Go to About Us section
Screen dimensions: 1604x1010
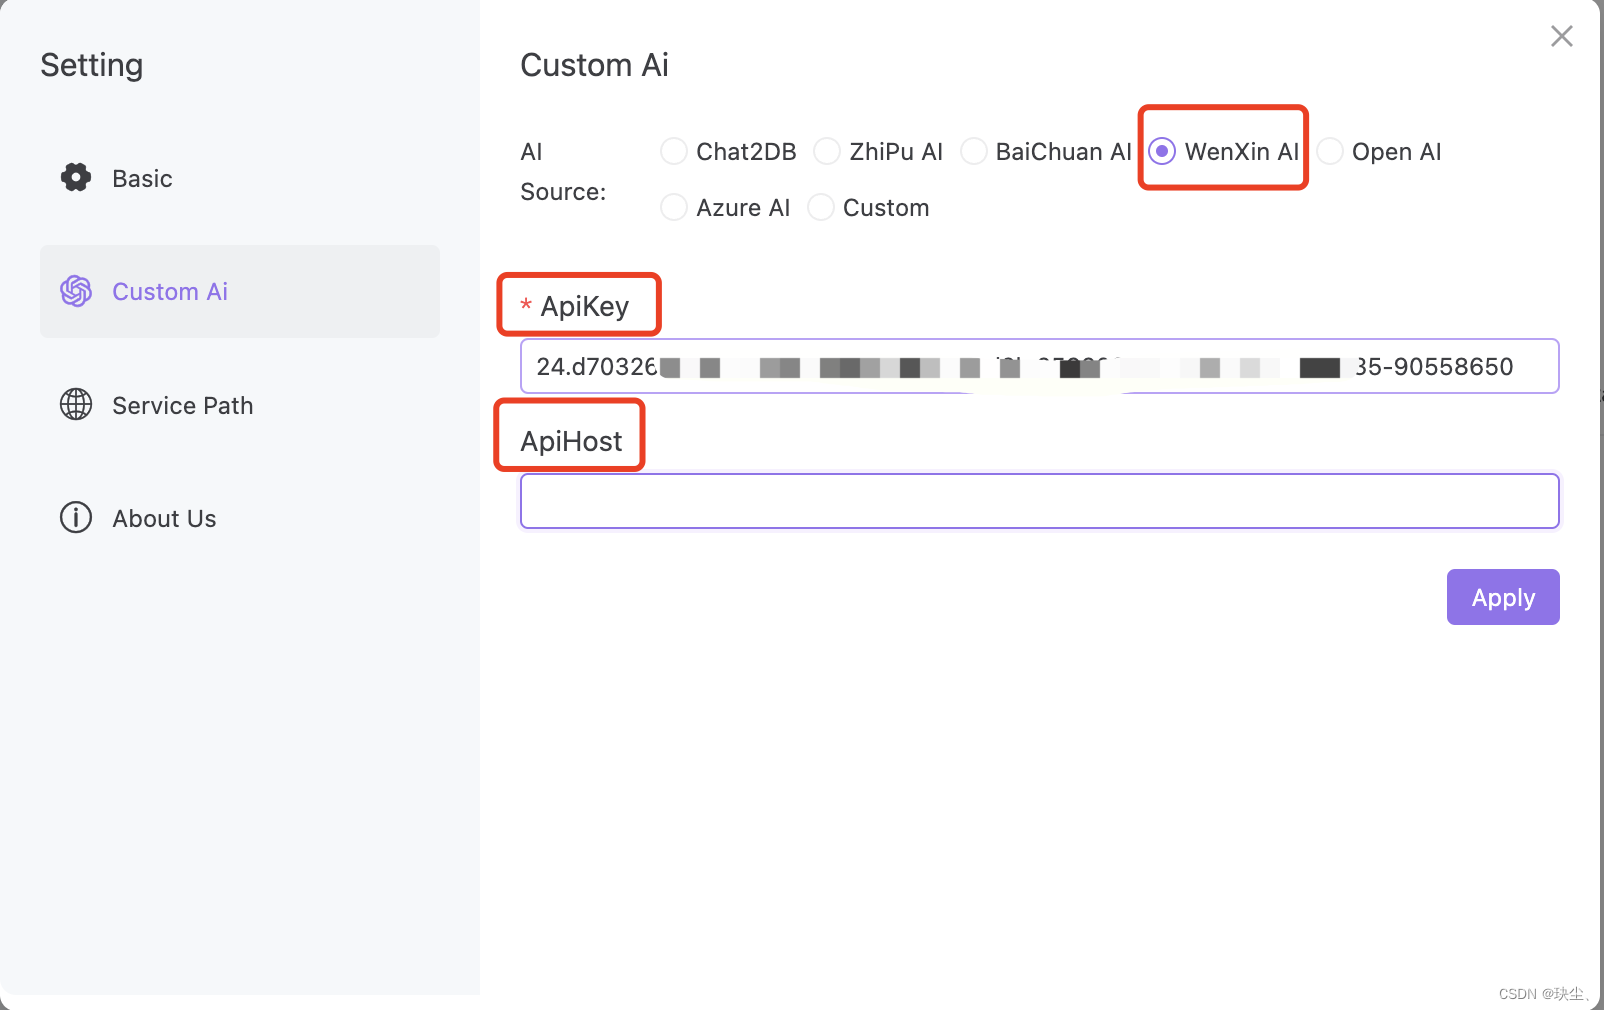coord(240,518)
